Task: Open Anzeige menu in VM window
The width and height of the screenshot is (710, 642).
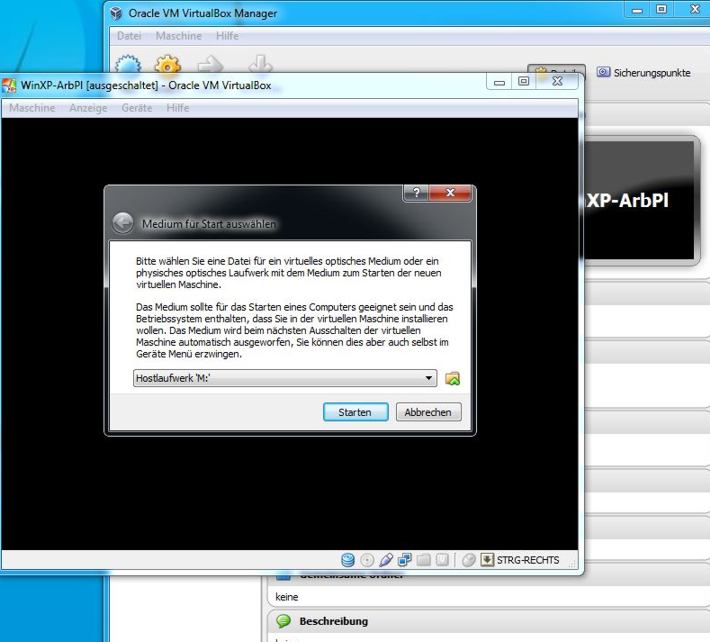Action: [x=88, y=108]
